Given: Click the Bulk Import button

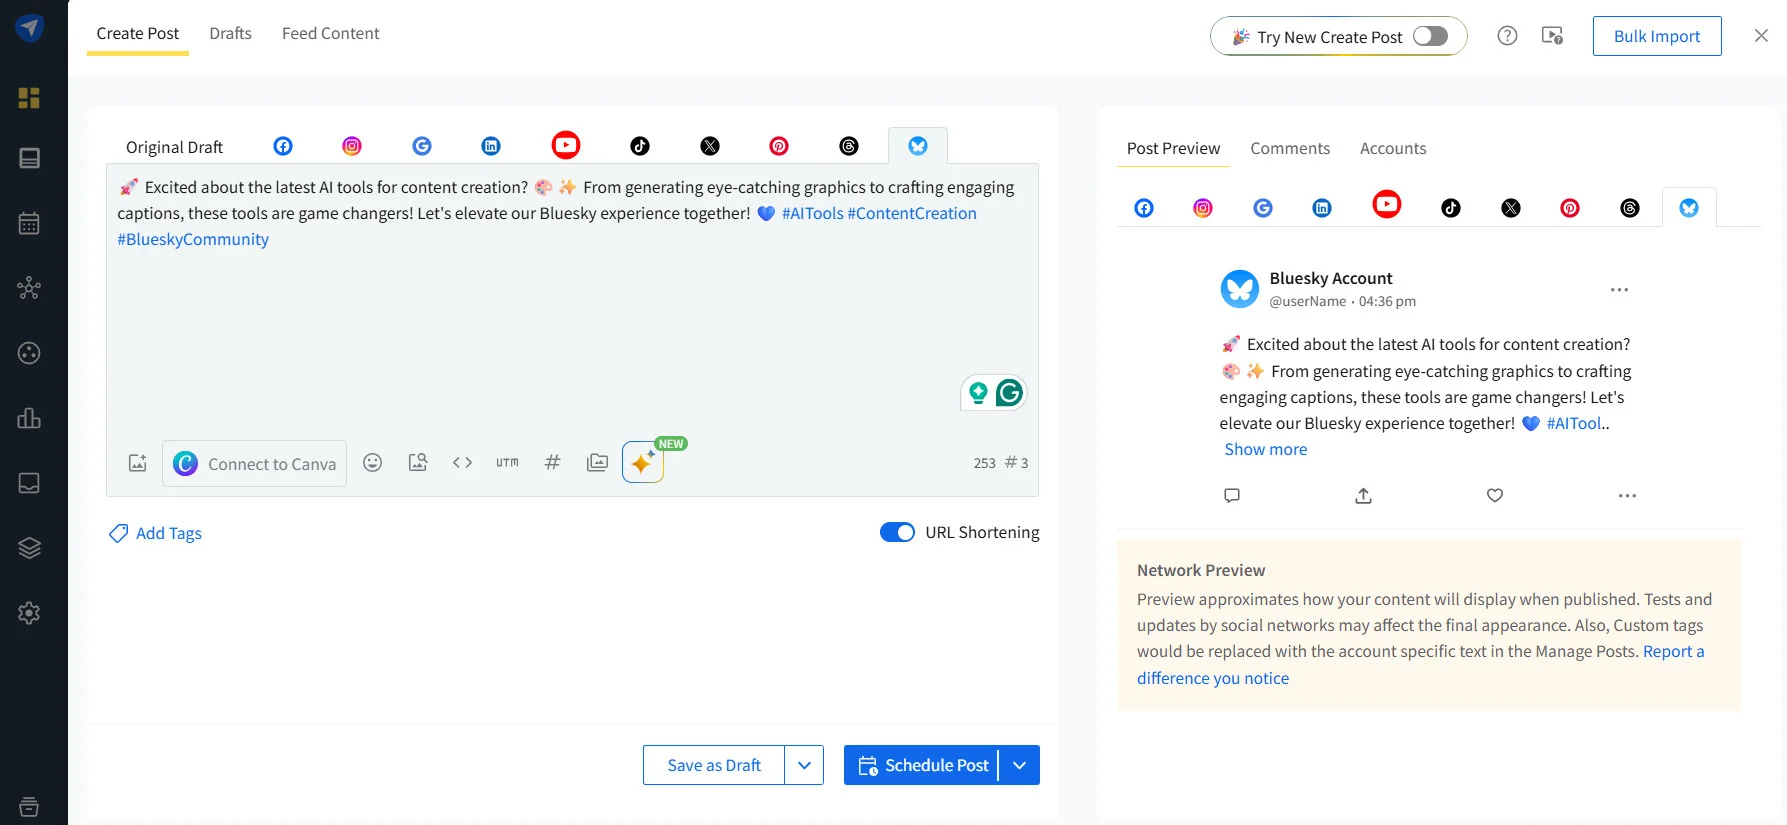Looking at the screenshot, I should coord(1657,36).
